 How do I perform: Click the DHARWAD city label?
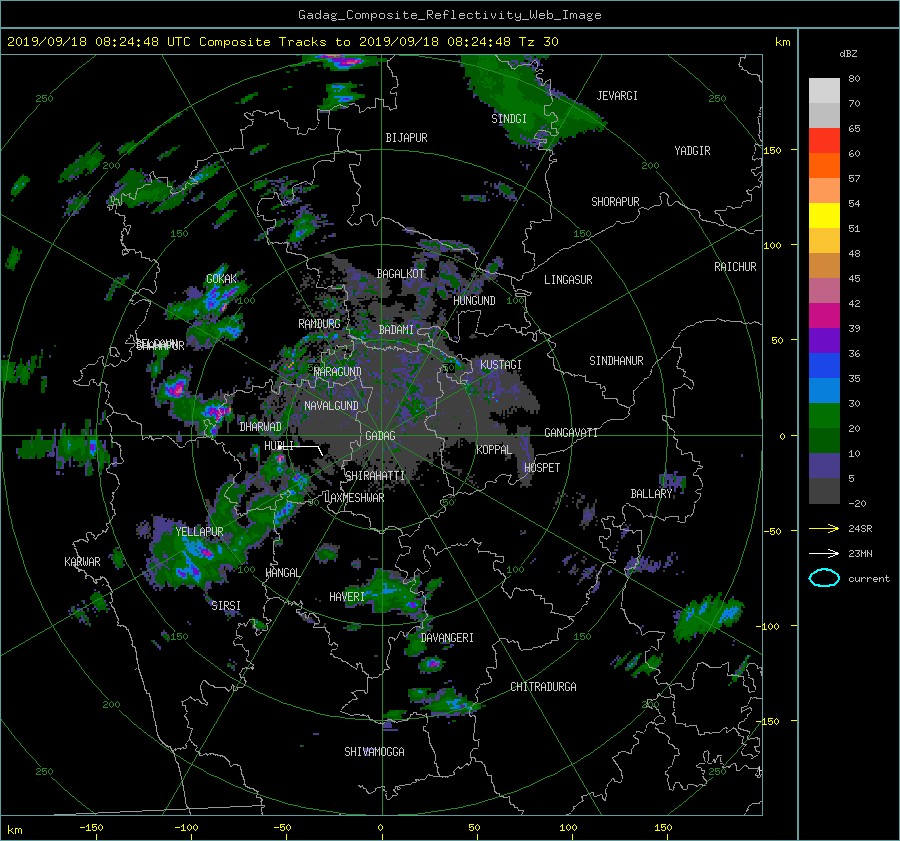click(x=261, y=427)
